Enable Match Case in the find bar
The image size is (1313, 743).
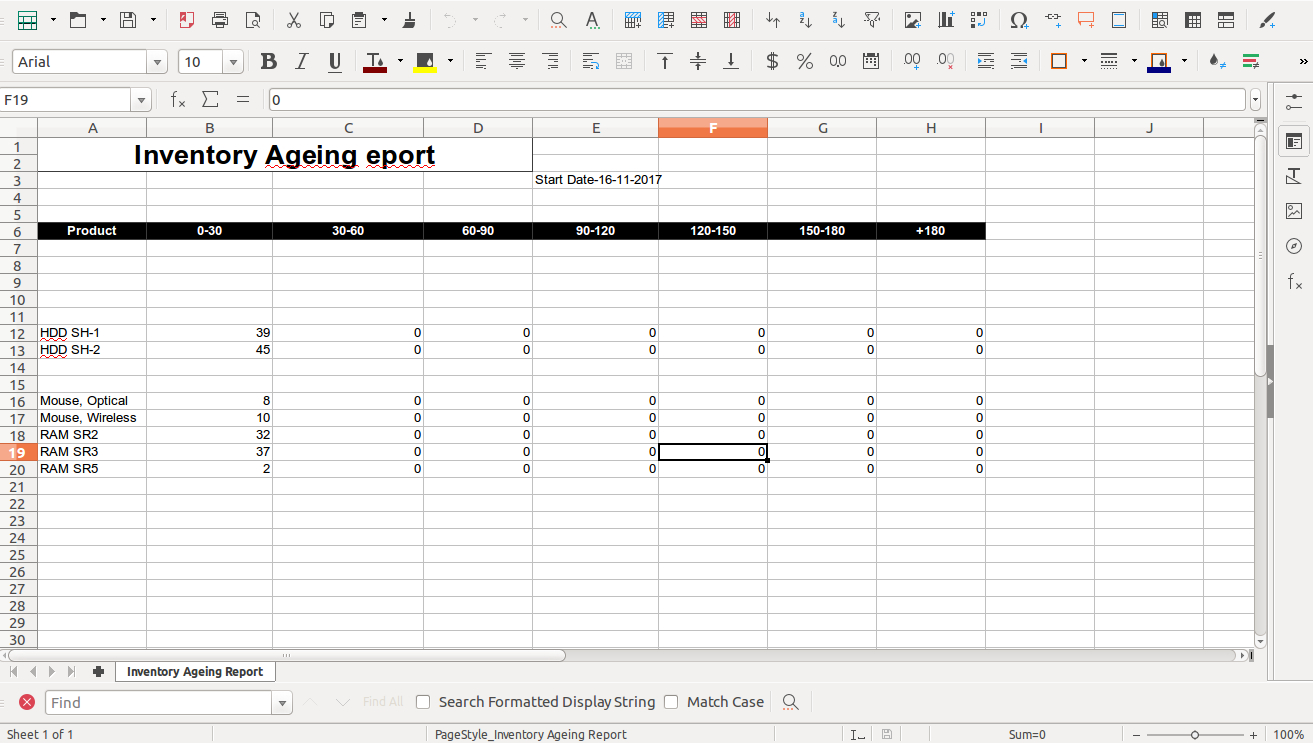click(x=670, y=701)
